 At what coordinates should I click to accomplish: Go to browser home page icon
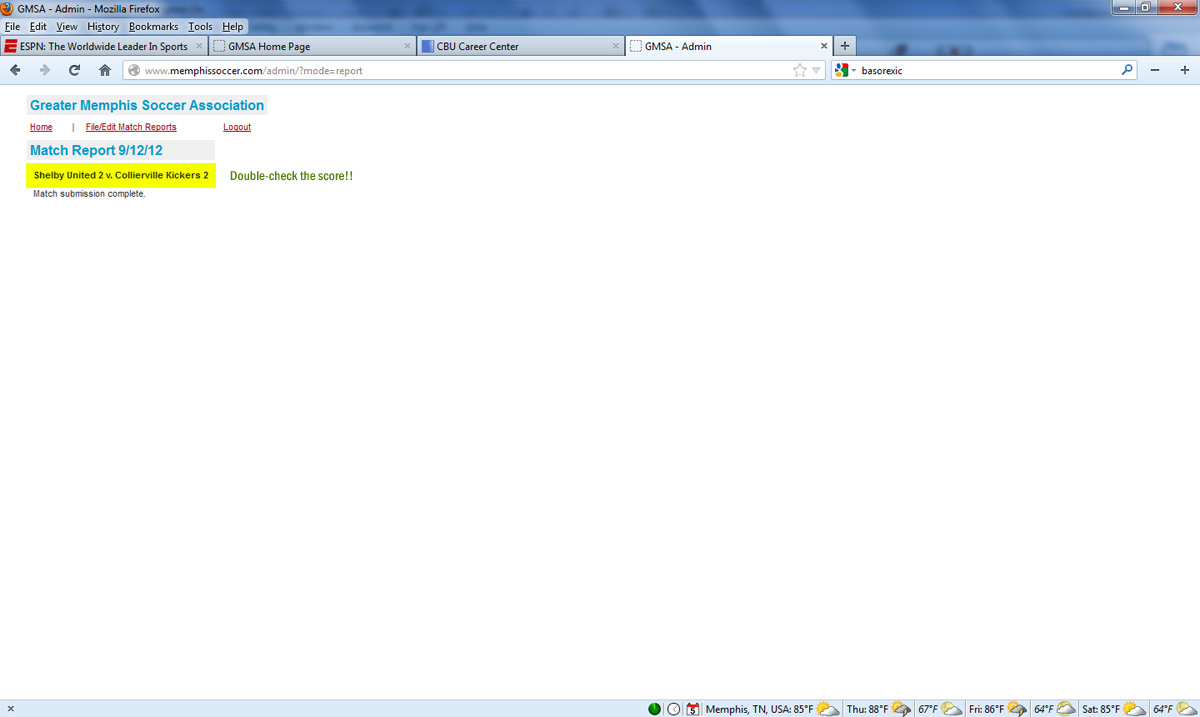point(104,70)
